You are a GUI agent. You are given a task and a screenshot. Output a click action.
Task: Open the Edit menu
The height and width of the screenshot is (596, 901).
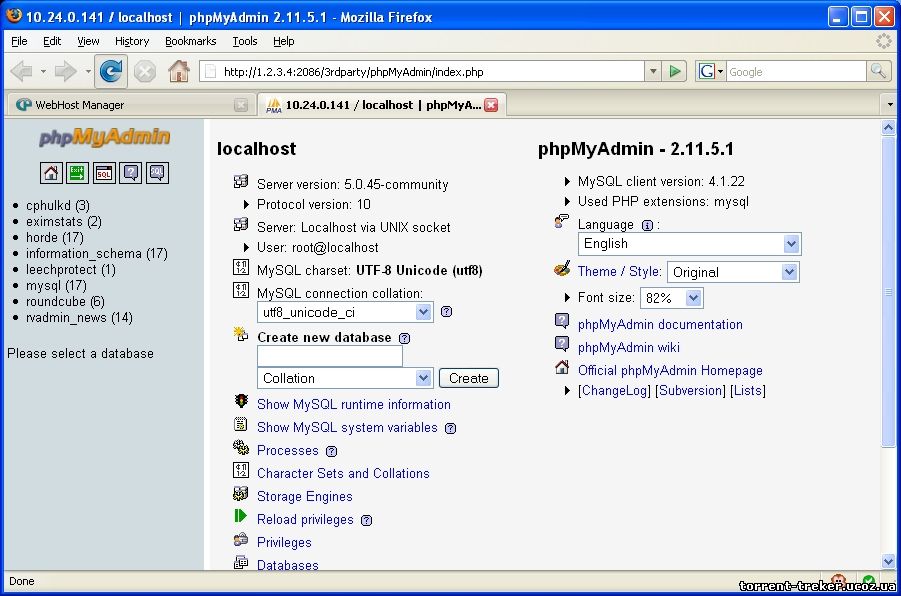(52, 41)
